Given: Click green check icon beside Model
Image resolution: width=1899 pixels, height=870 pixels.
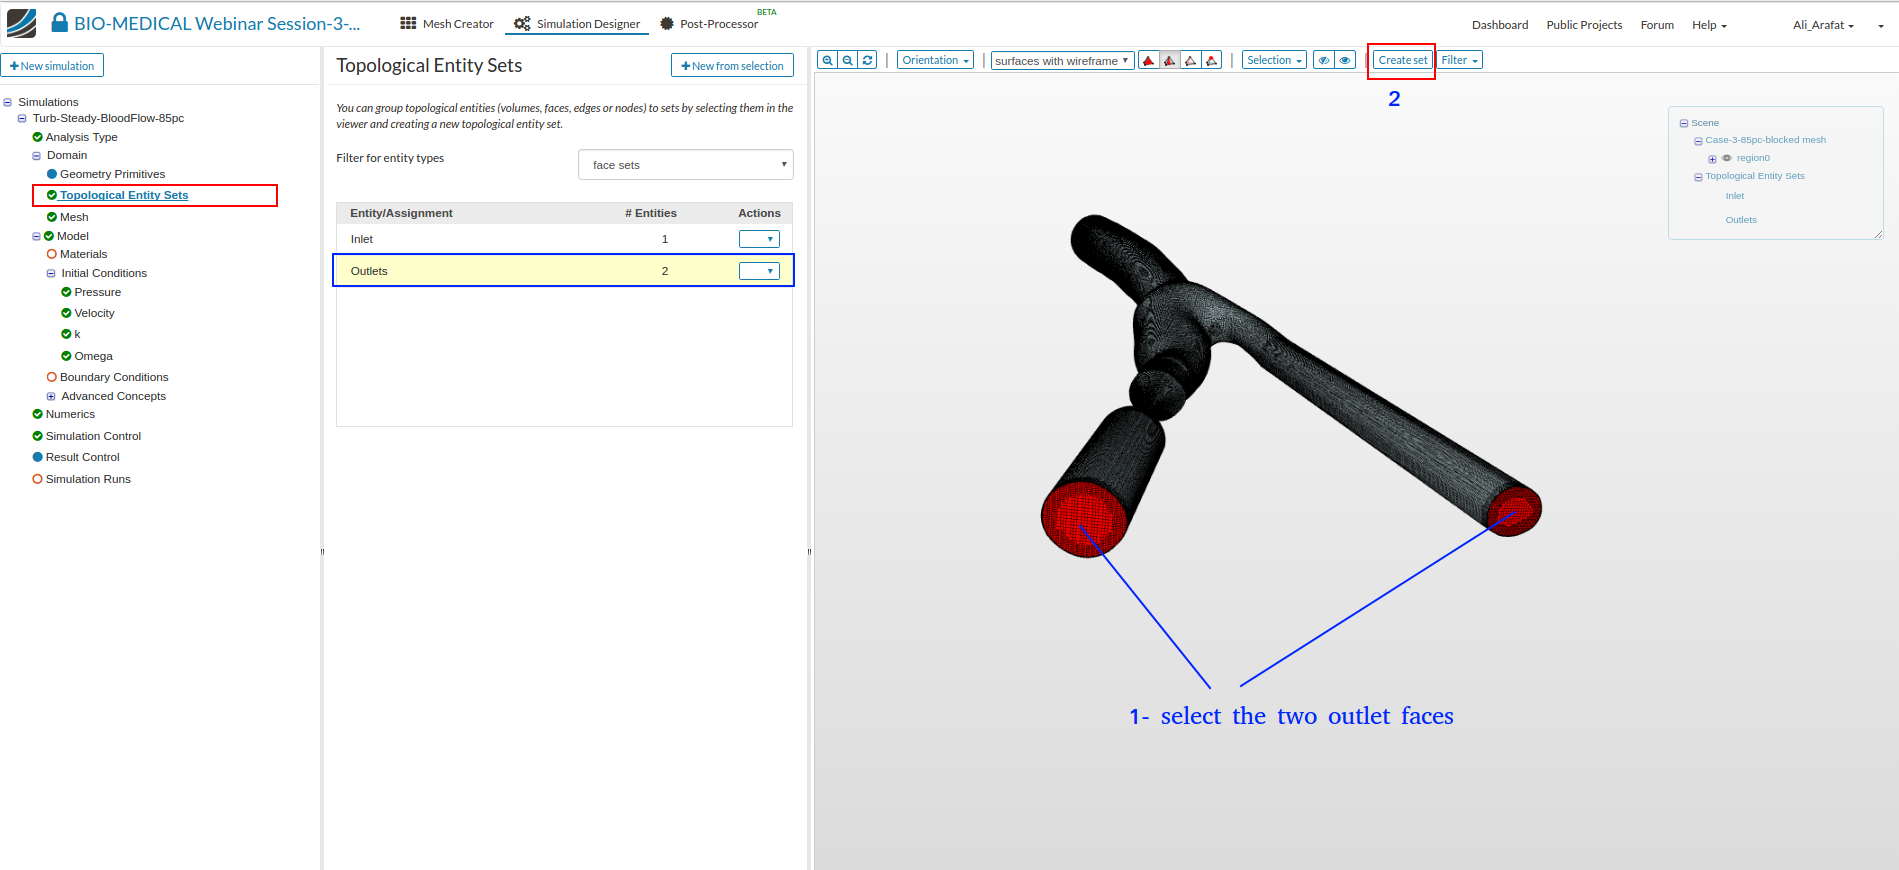Looking at the screenshot, I should tap(49, 236).
